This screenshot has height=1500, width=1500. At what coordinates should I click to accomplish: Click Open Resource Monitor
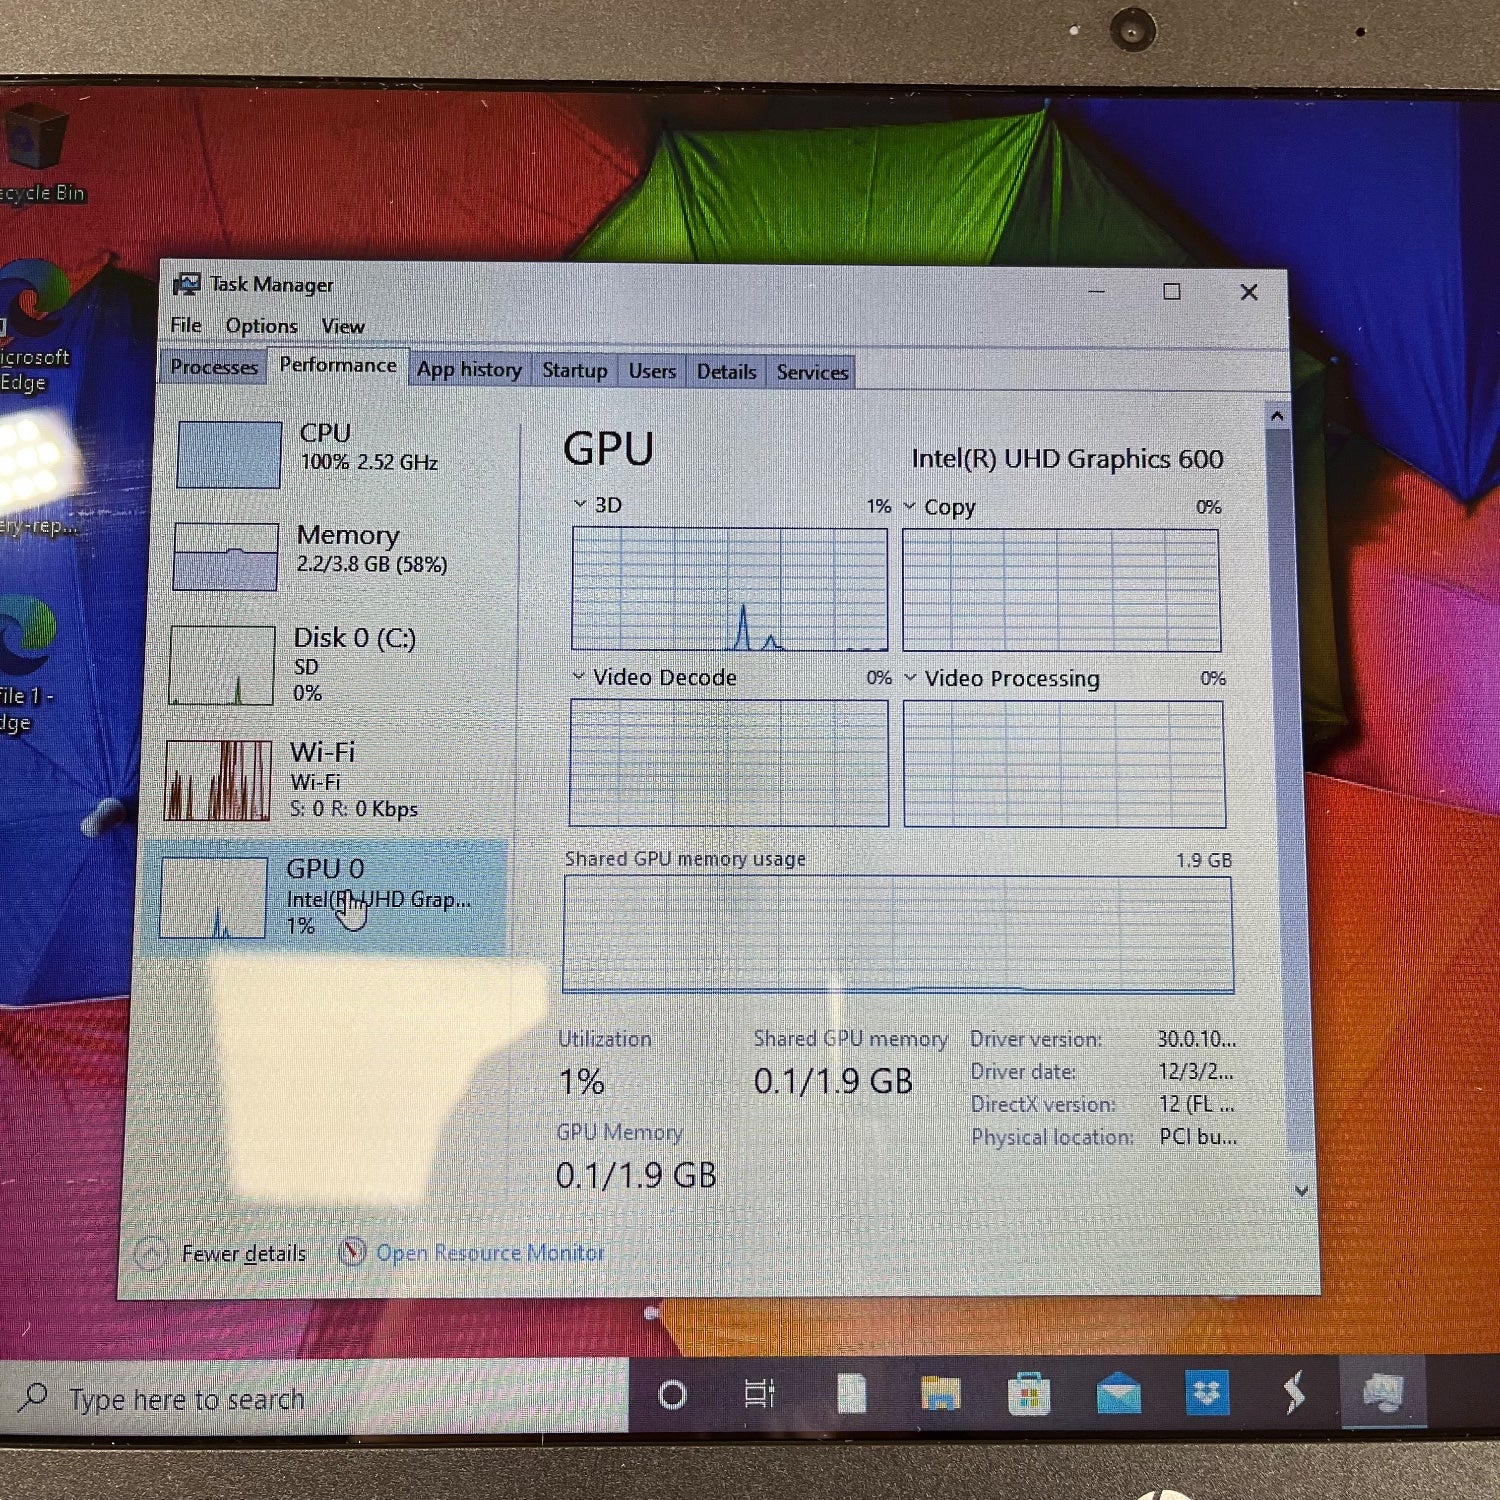(x=488, y=1252)
